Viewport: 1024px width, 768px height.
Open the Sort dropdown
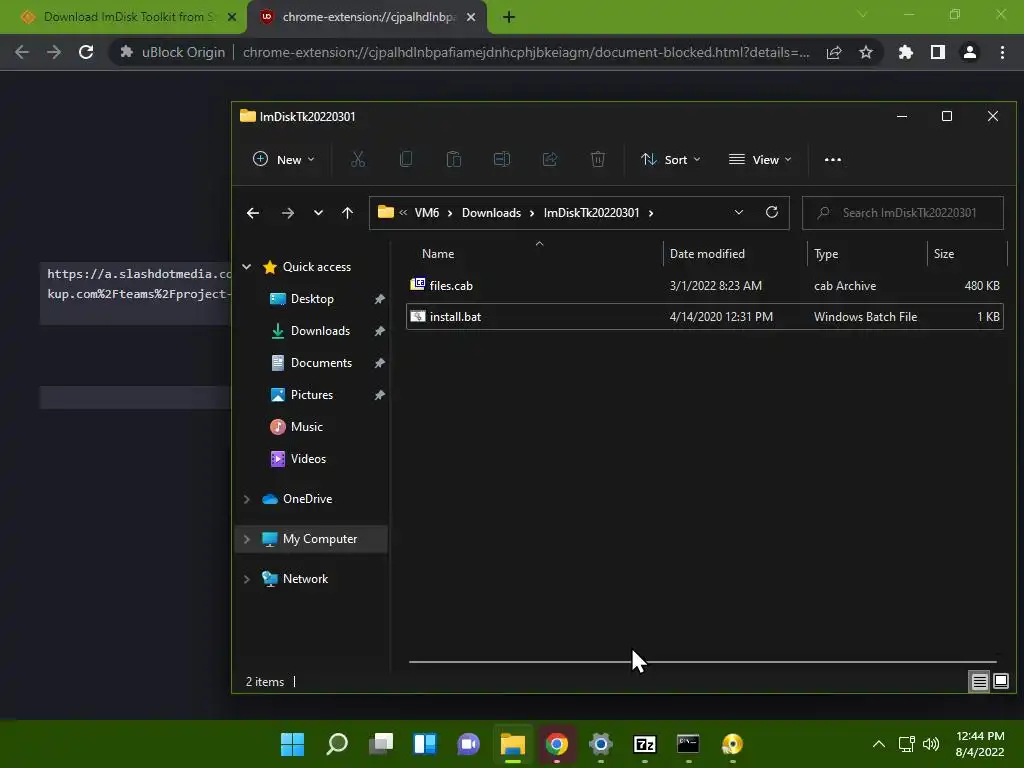pyautogui.click(x=671, y=159)
